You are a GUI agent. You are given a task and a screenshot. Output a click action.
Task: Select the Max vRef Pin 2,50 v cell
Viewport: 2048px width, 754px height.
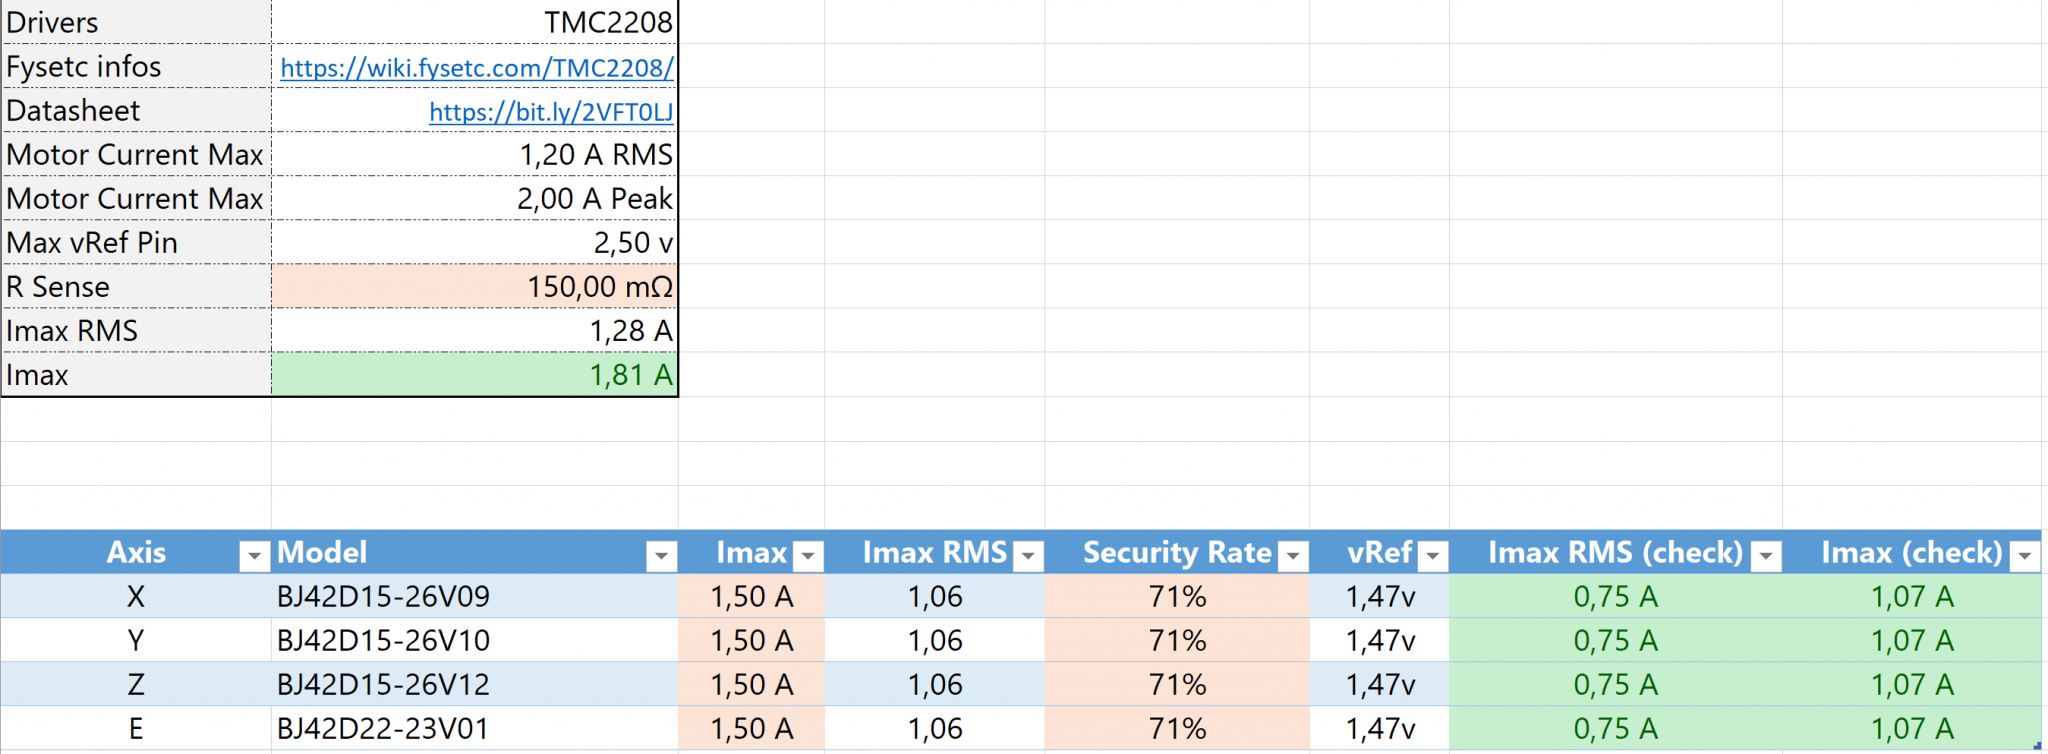pyautogui.click(x=475, y=243)
